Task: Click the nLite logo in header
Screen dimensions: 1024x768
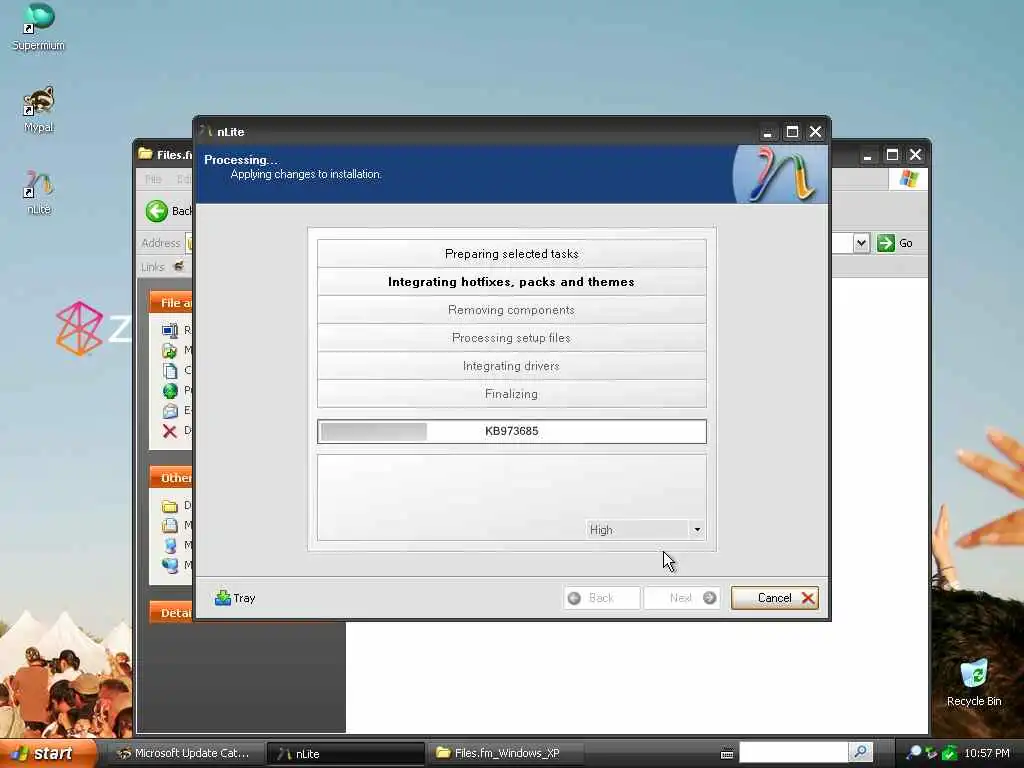Action: click(780, 174)
